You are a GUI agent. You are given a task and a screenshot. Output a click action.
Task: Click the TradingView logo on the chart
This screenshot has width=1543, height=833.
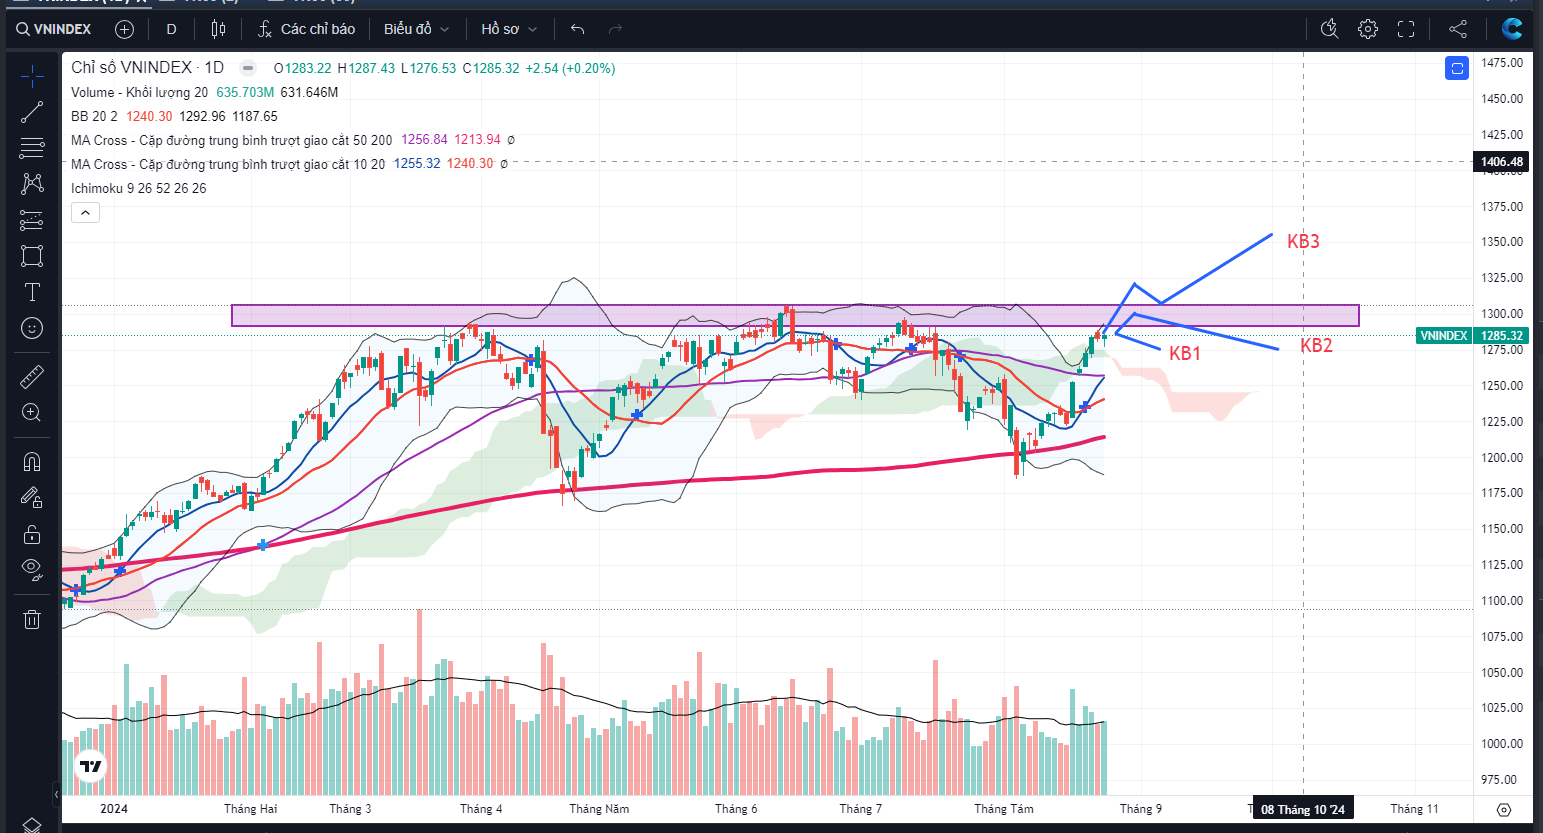click(x=91, y=767)
